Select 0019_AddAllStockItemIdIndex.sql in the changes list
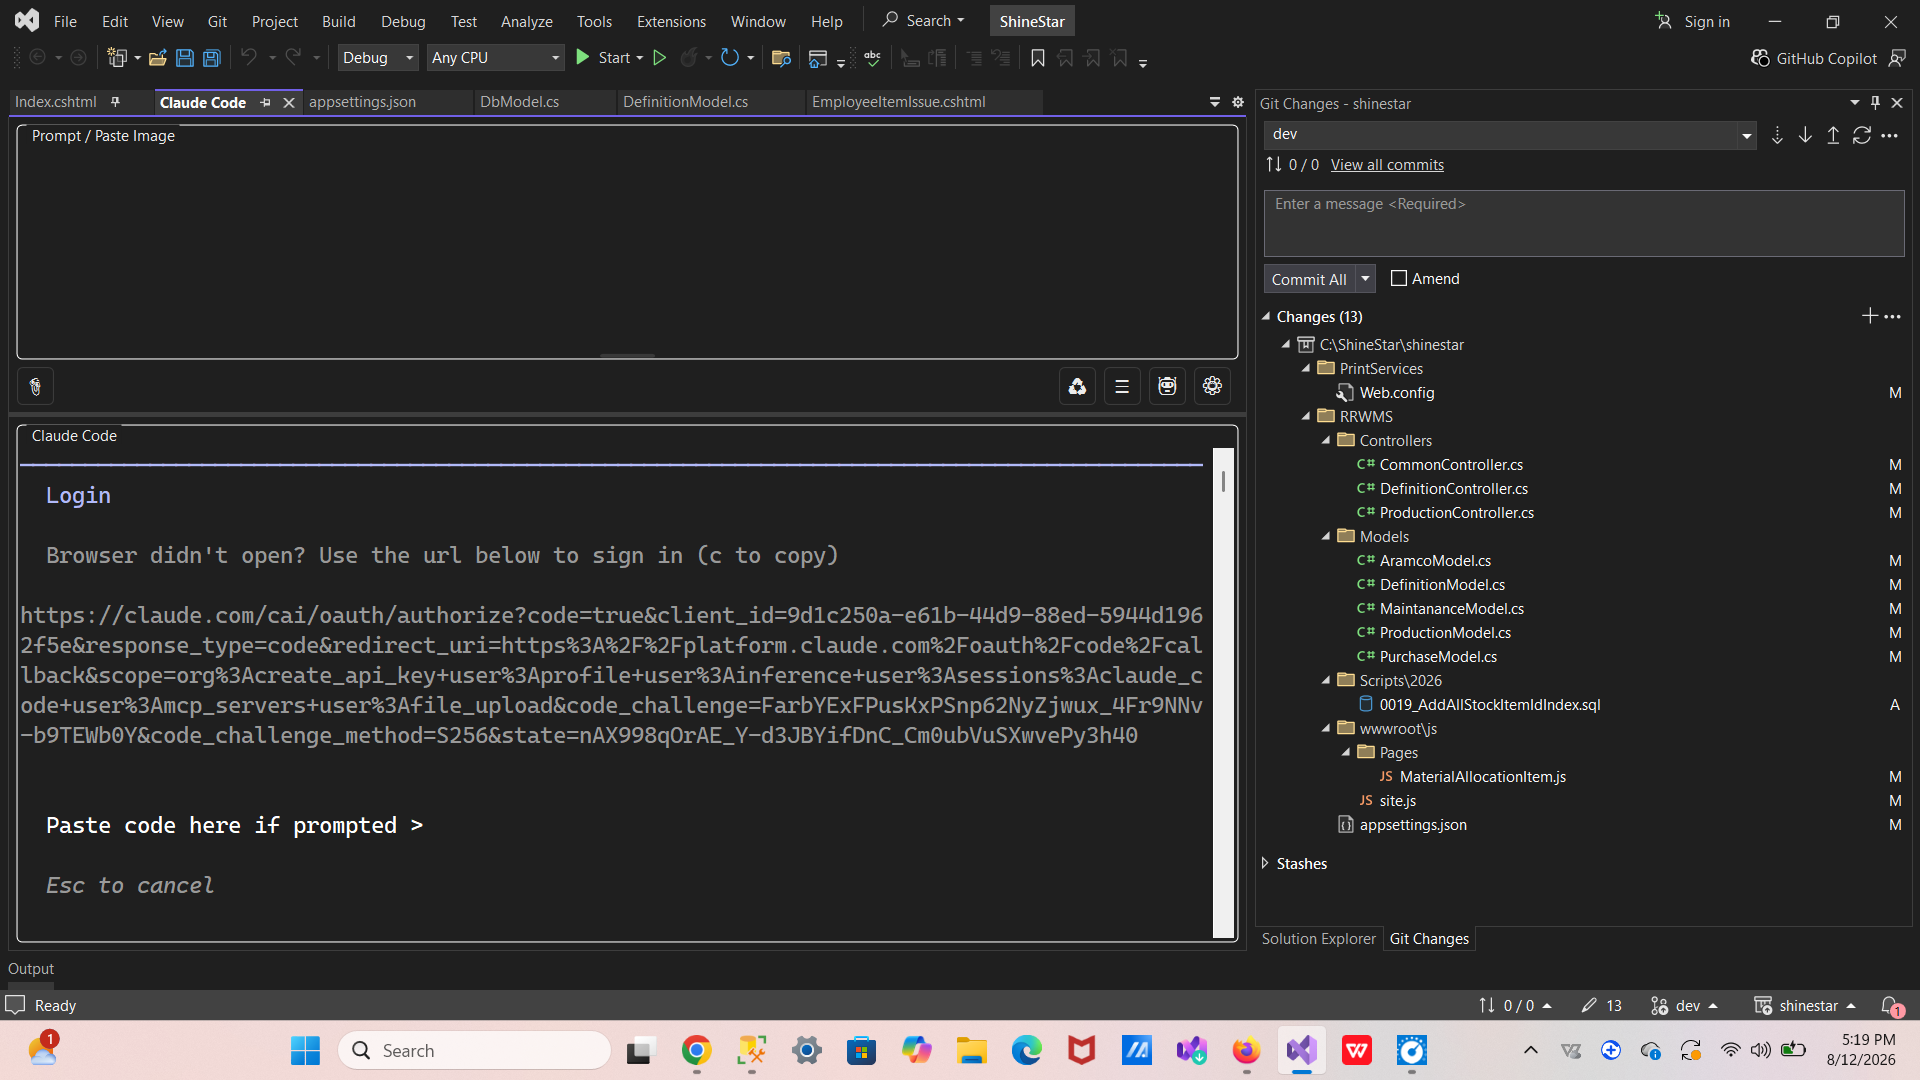The height and width of the screenshot is (1080, 1920). point(1489,705)
